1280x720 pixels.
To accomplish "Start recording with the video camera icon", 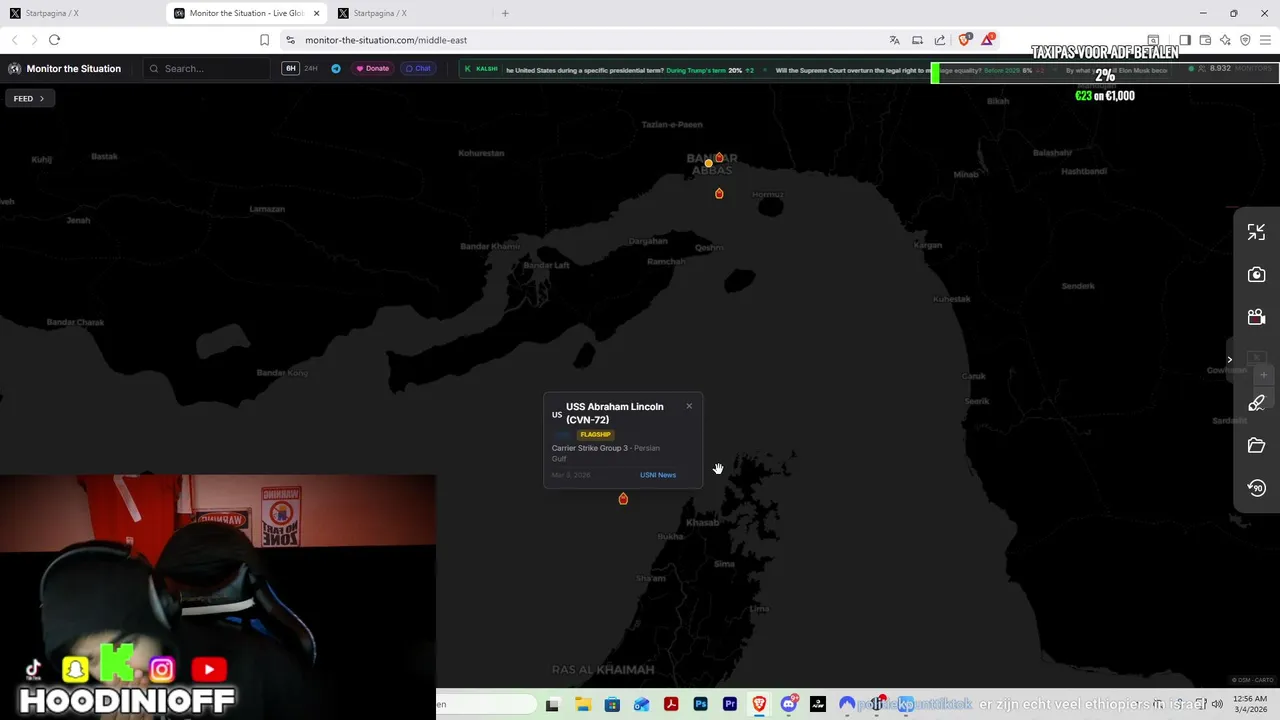I will point(1256,318).
